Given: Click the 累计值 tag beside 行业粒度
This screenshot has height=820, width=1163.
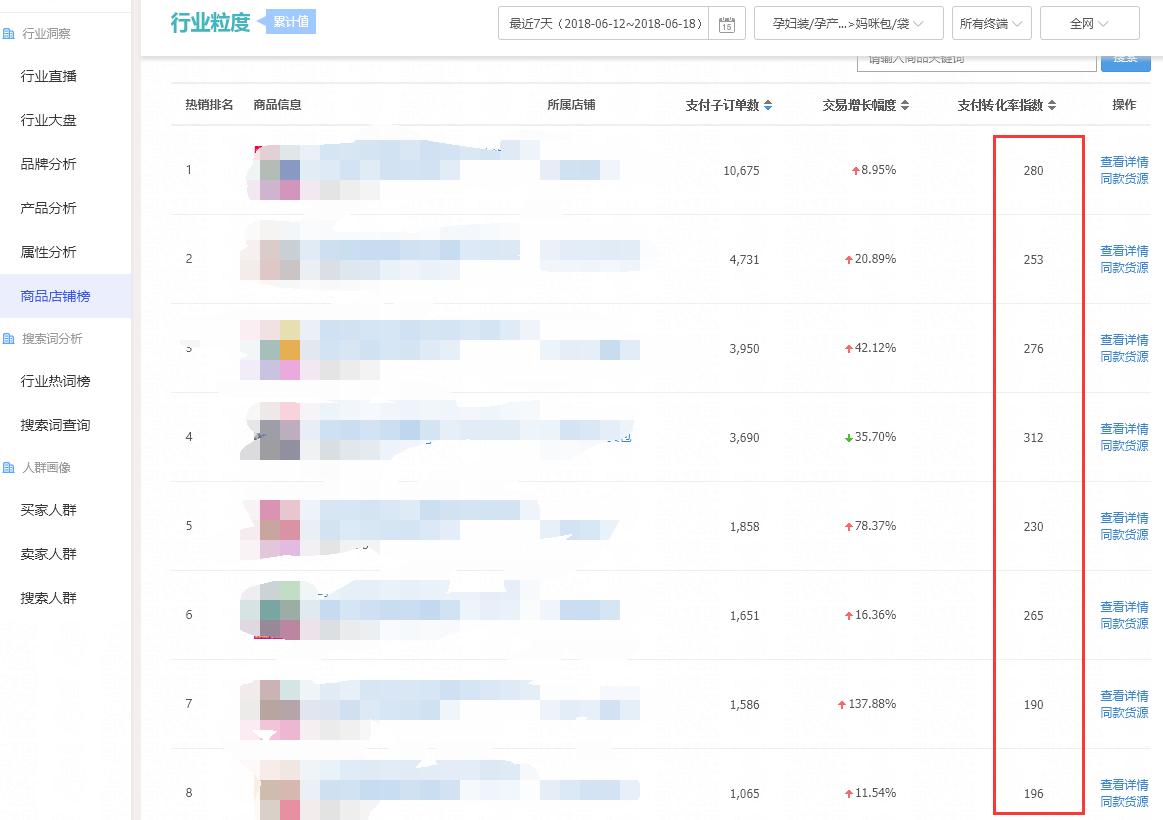Looking at the screenshot, I should pyautogui.click(x=290, y=22).
